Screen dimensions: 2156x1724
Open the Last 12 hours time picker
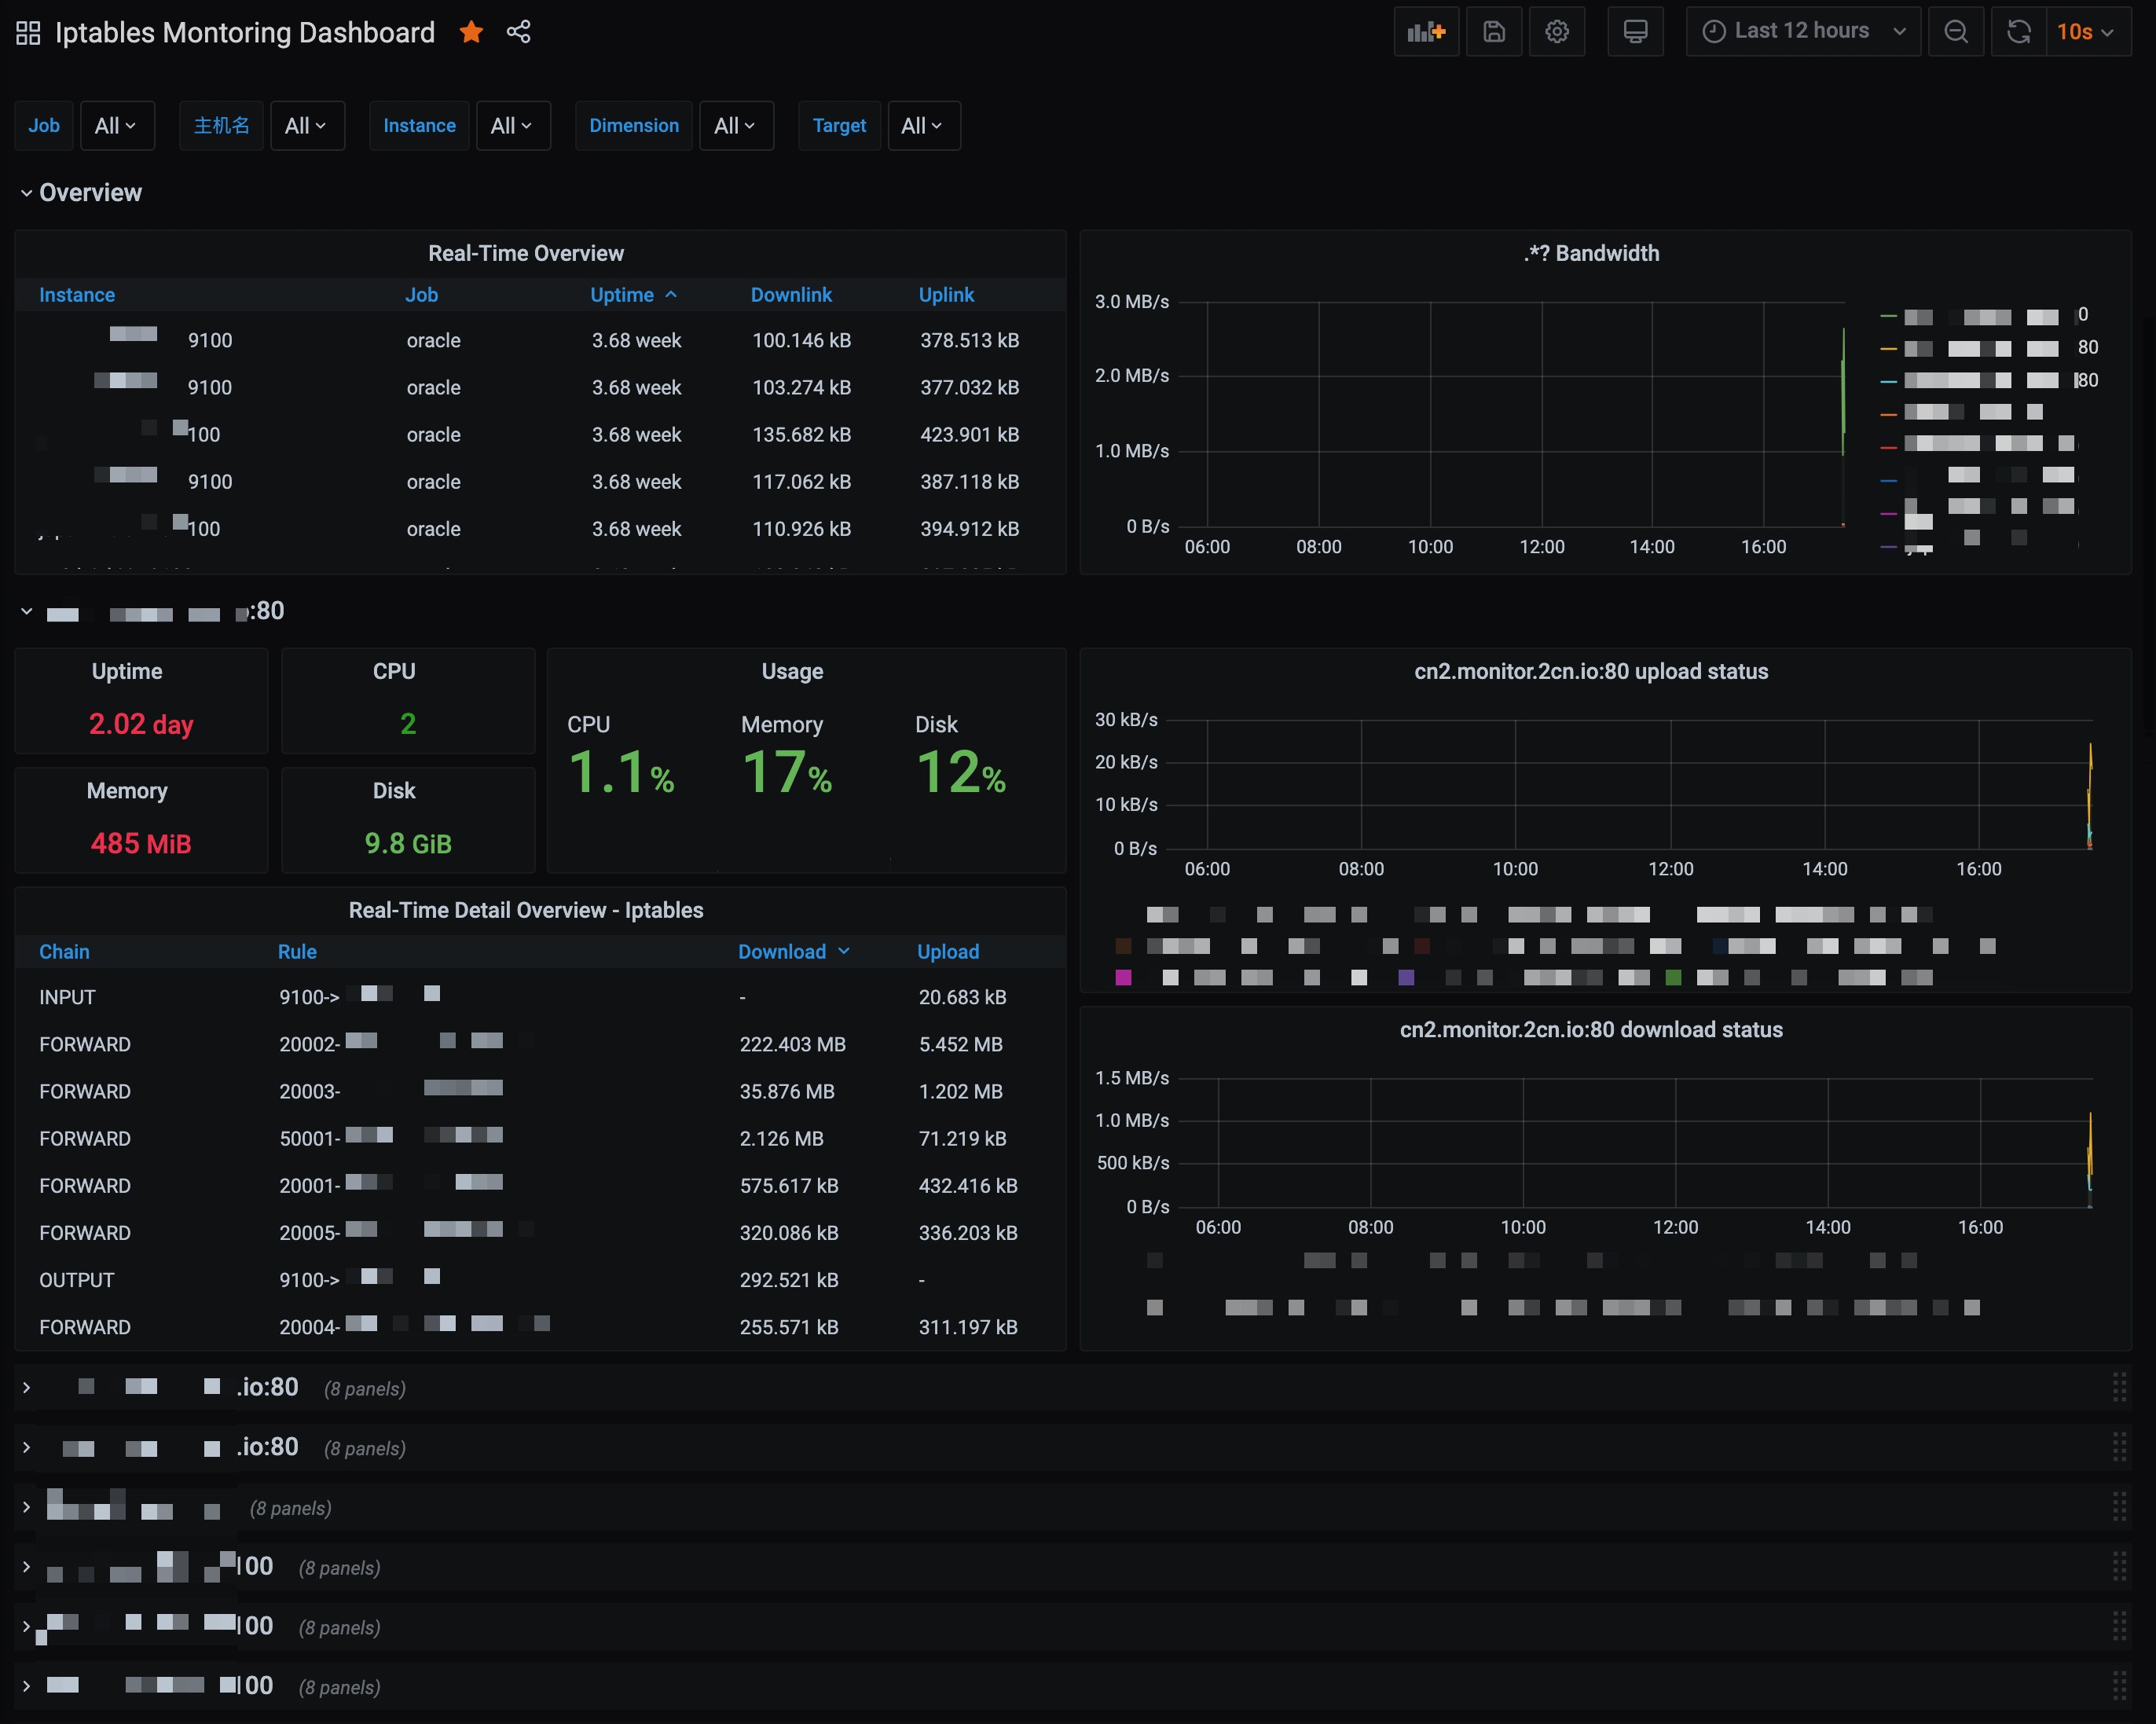[1802, 32]
